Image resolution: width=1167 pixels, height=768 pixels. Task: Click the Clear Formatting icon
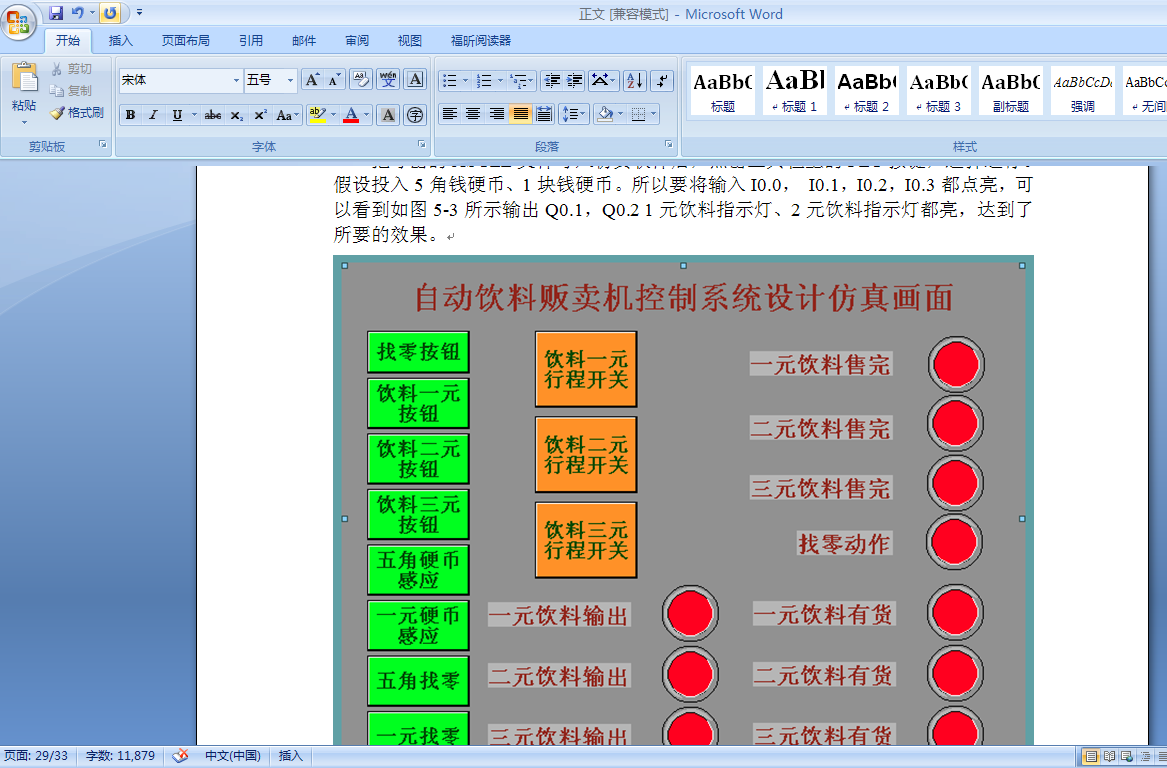[361, 77]
